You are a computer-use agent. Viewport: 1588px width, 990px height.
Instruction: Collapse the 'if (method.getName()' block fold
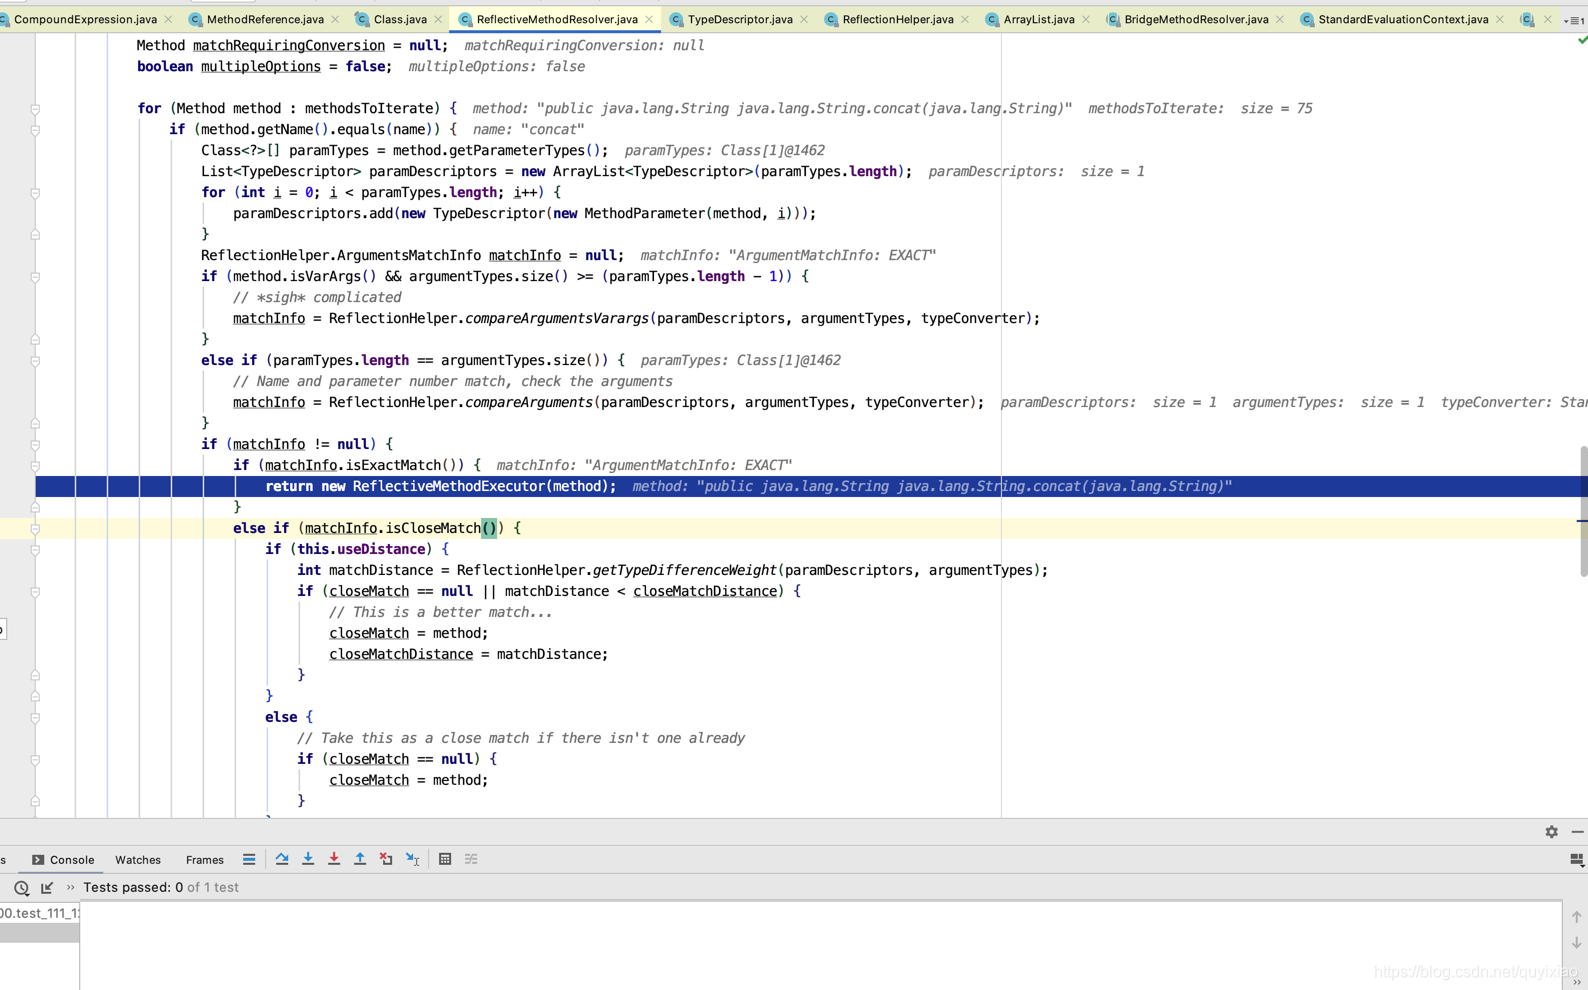(35, 130)
